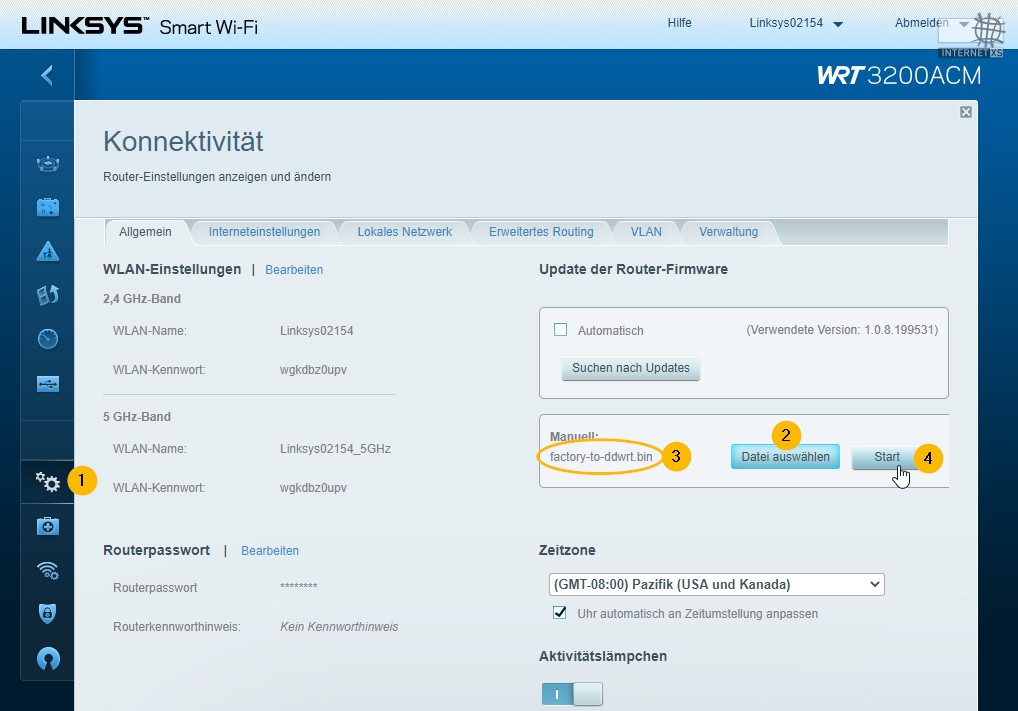
Task: Click the Linksys Smart Wi-Fi logo
Action: [x=140, y=26]
